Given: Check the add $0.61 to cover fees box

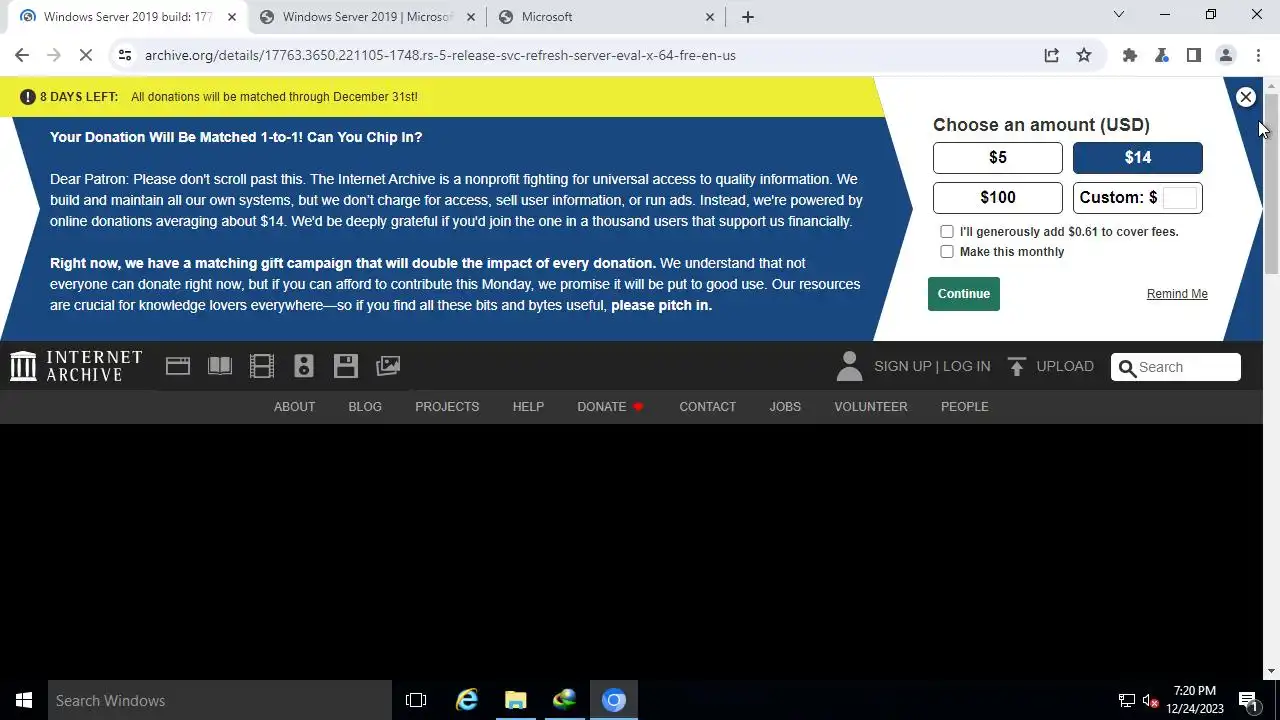Looking at the screenshot, I should click(947, 231).
